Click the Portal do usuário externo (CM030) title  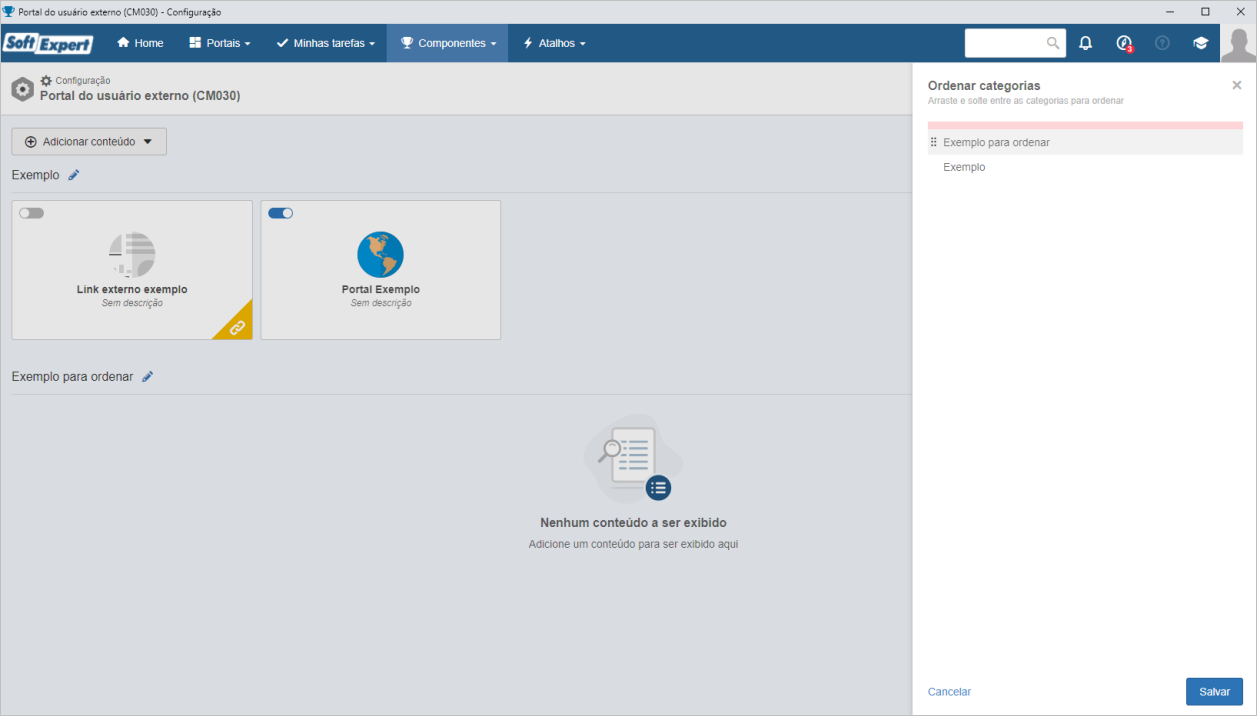140,96
